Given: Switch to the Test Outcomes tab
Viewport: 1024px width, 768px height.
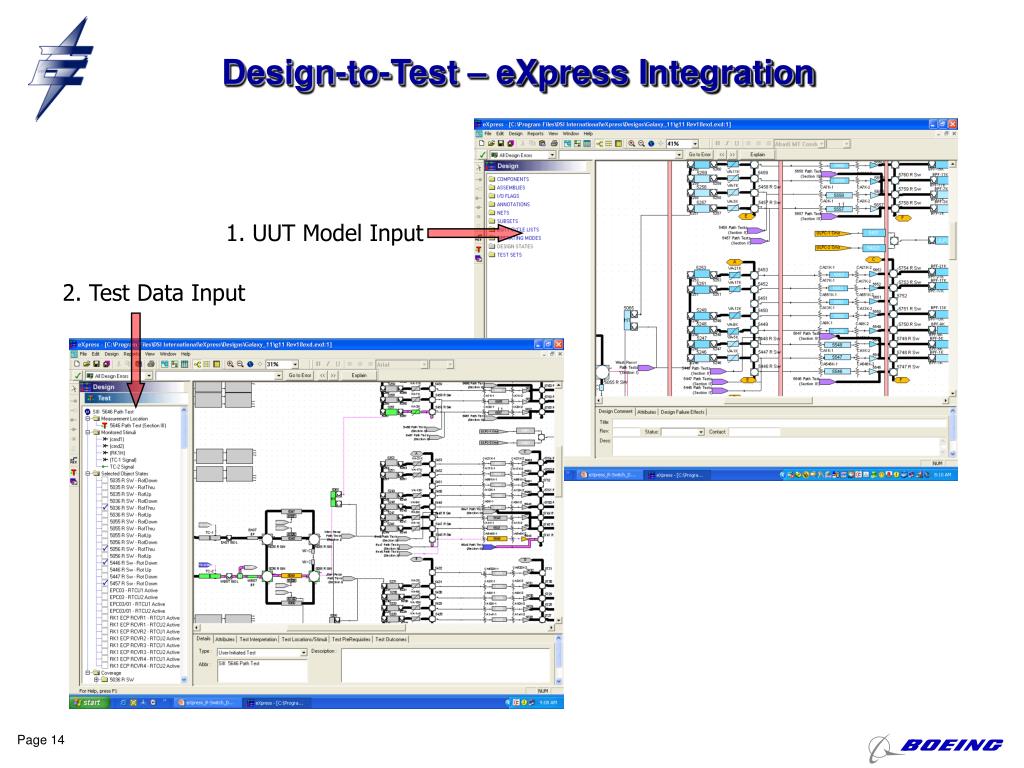Looking at the screenshot, I should tap(391, 639).
